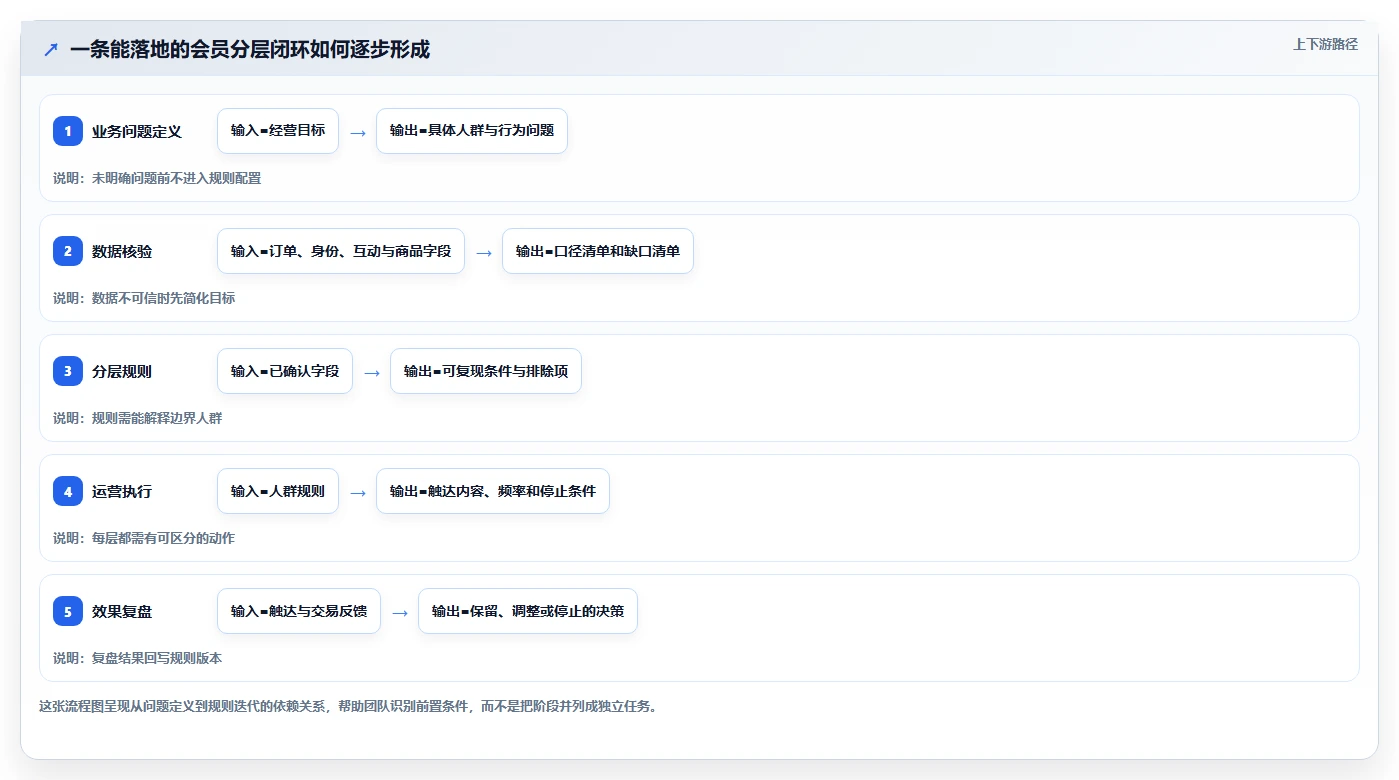The image size is (1399, 780).
Task: Click the note 复盘结果回写规则版本
Action: coord(157,658)
